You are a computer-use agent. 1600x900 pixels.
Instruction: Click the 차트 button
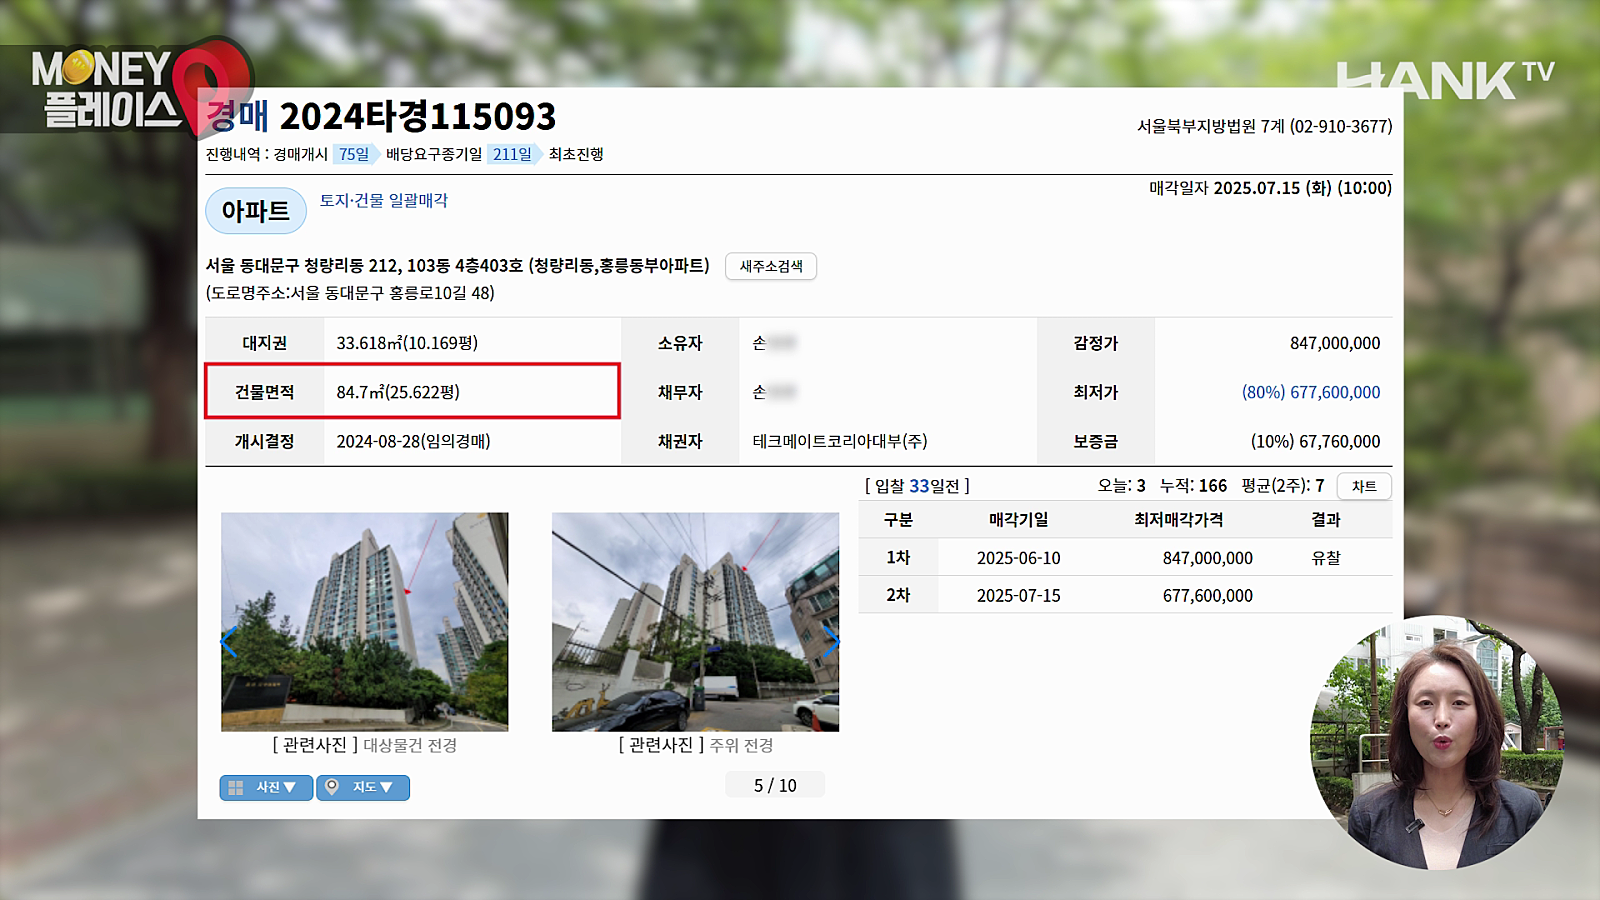(1364, 486)
